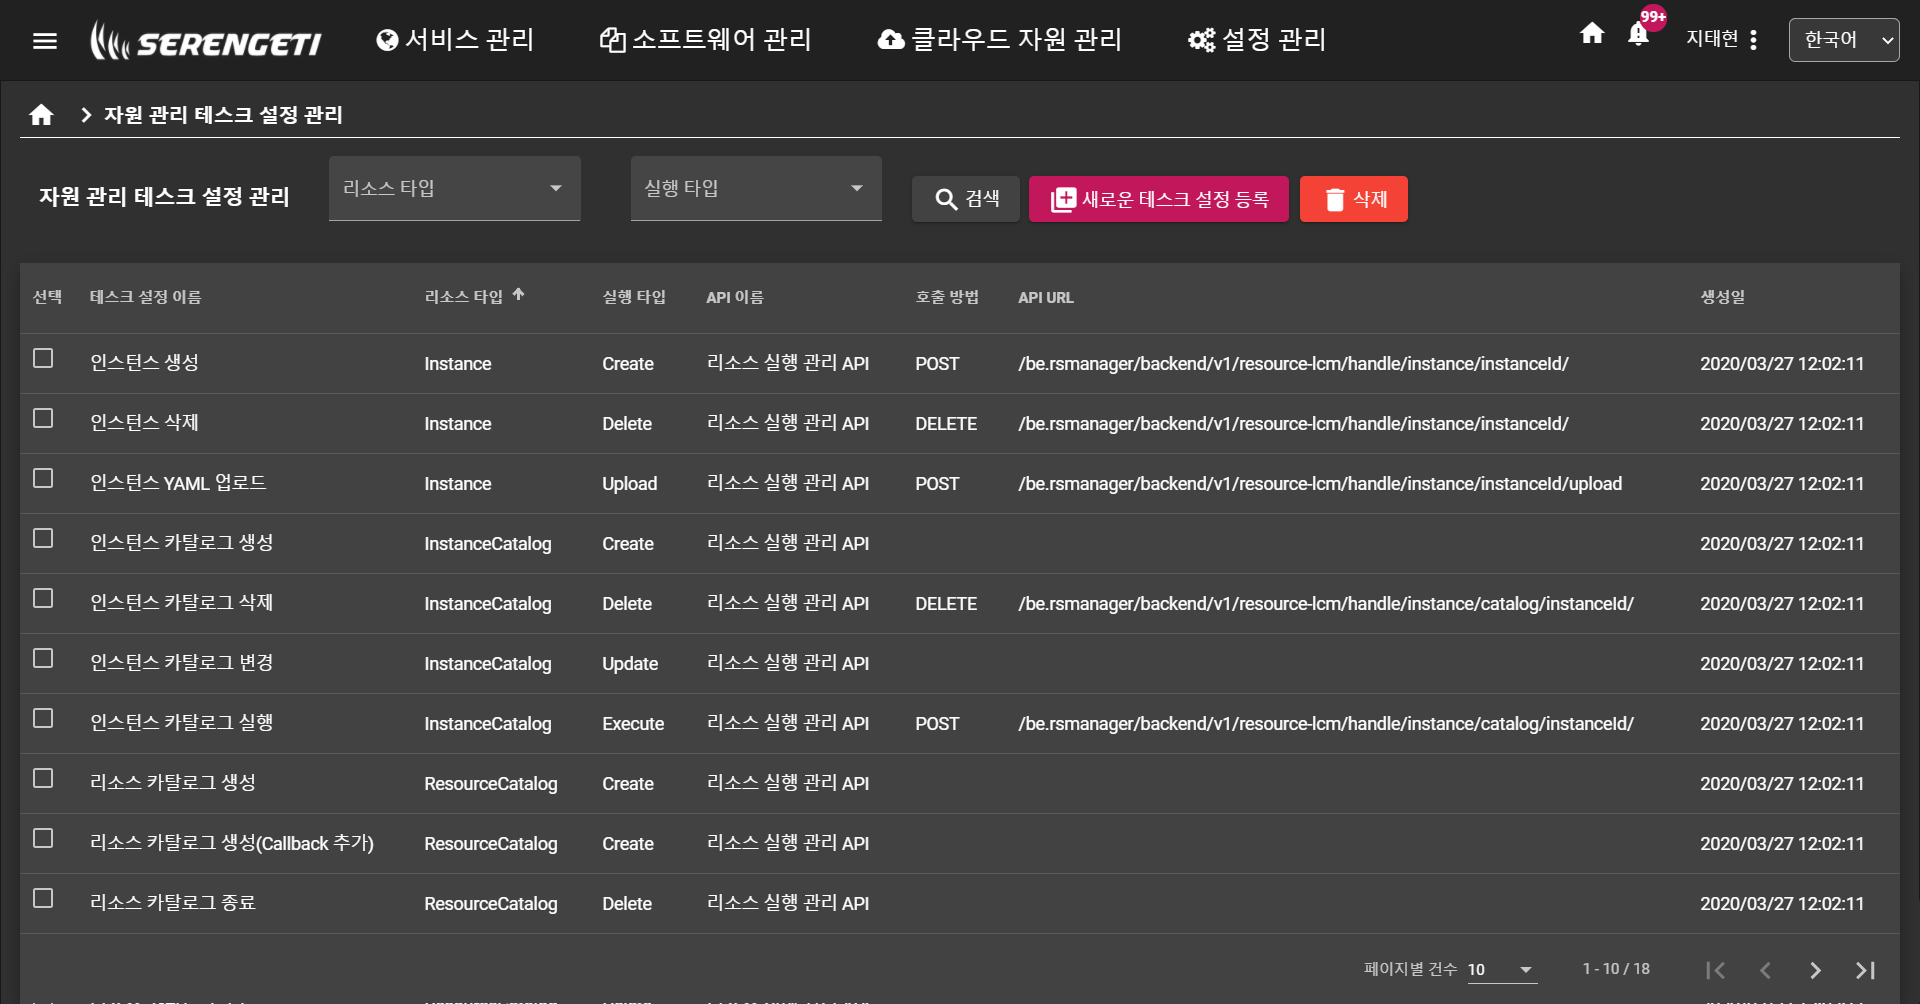Select the 인스턴스 YAML 업로드 checkbox
The height and width of the screenshot is (1004, 1920).
(x=43, y=478)
